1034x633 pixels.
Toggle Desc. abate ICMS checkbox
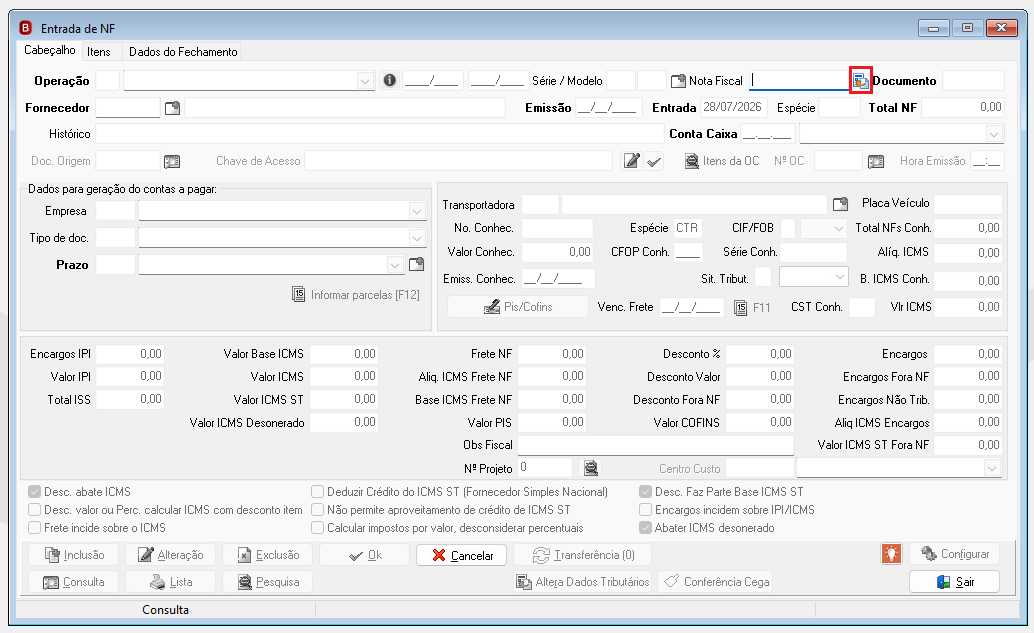[35, 492]
